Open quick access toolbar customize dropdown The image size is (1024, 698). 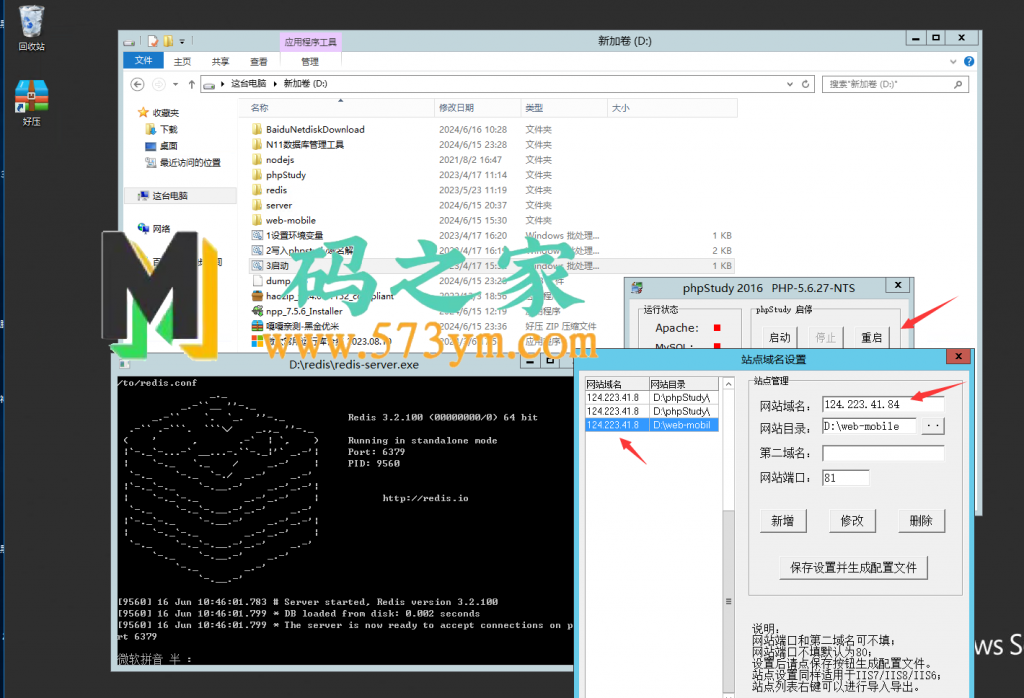point(182,41)
